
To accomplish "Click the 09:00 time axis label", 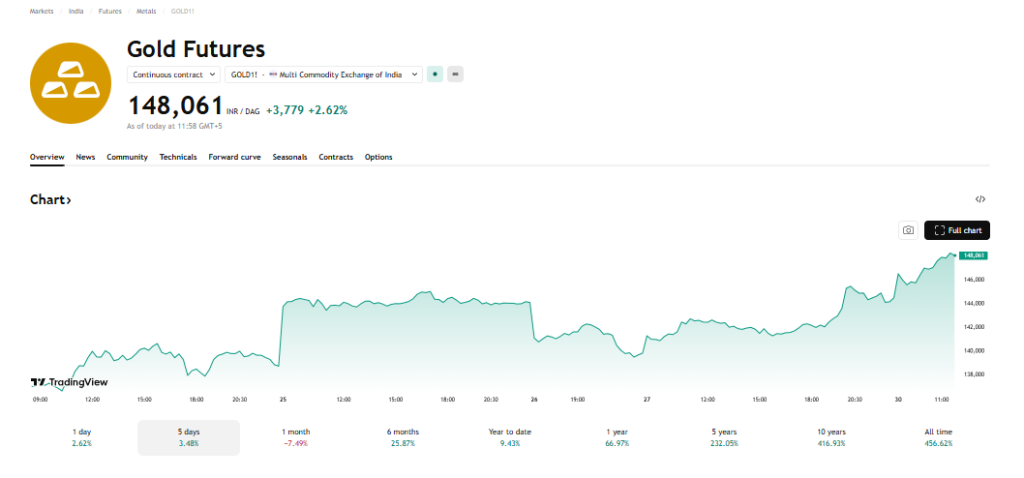I will 40,399.
